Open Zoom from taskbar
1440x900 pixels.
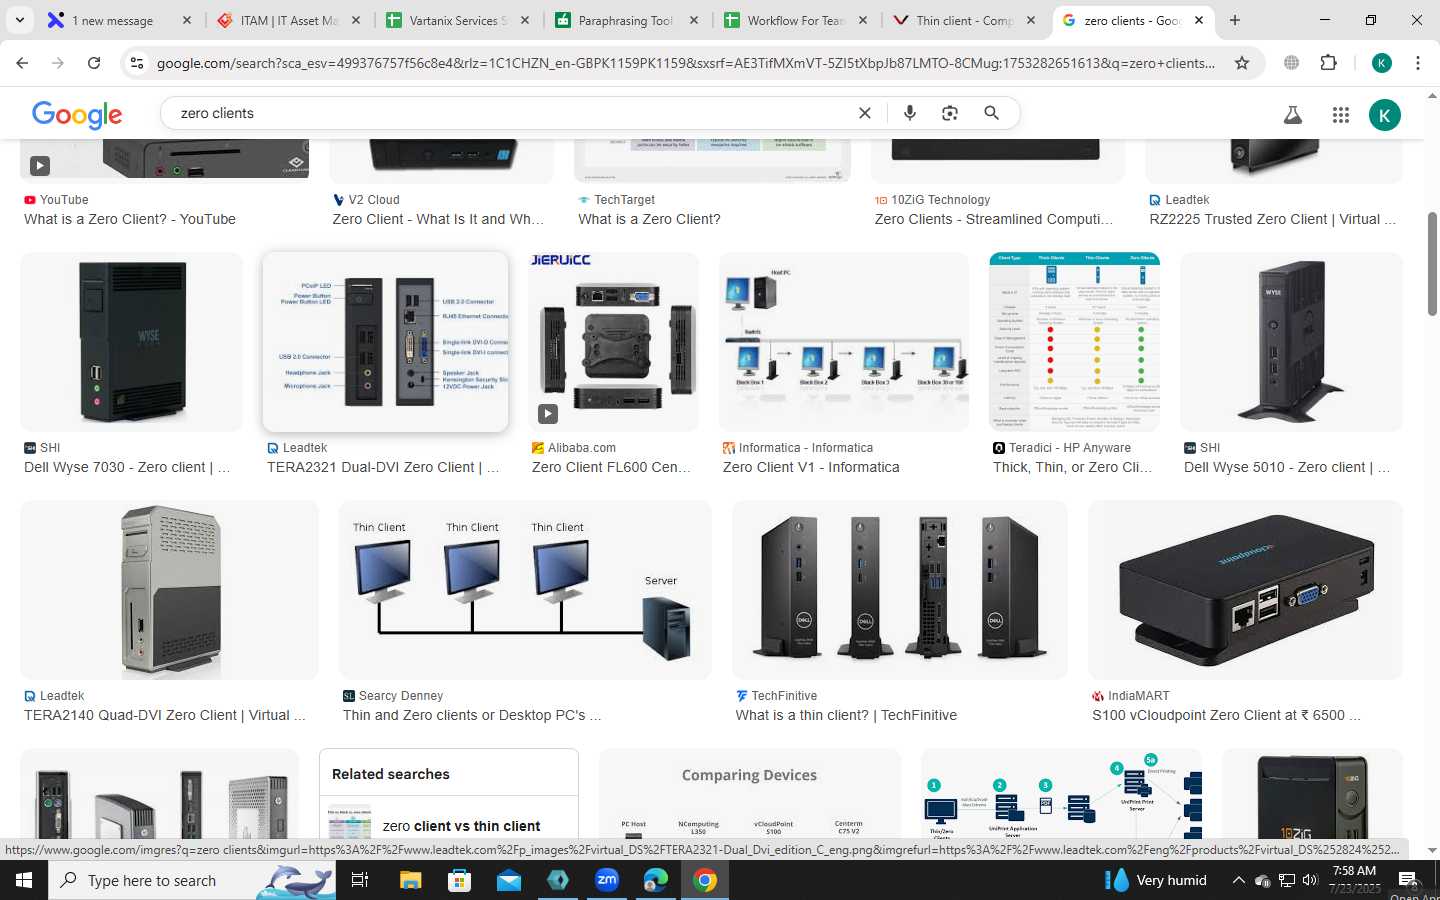tap(607, 880)
